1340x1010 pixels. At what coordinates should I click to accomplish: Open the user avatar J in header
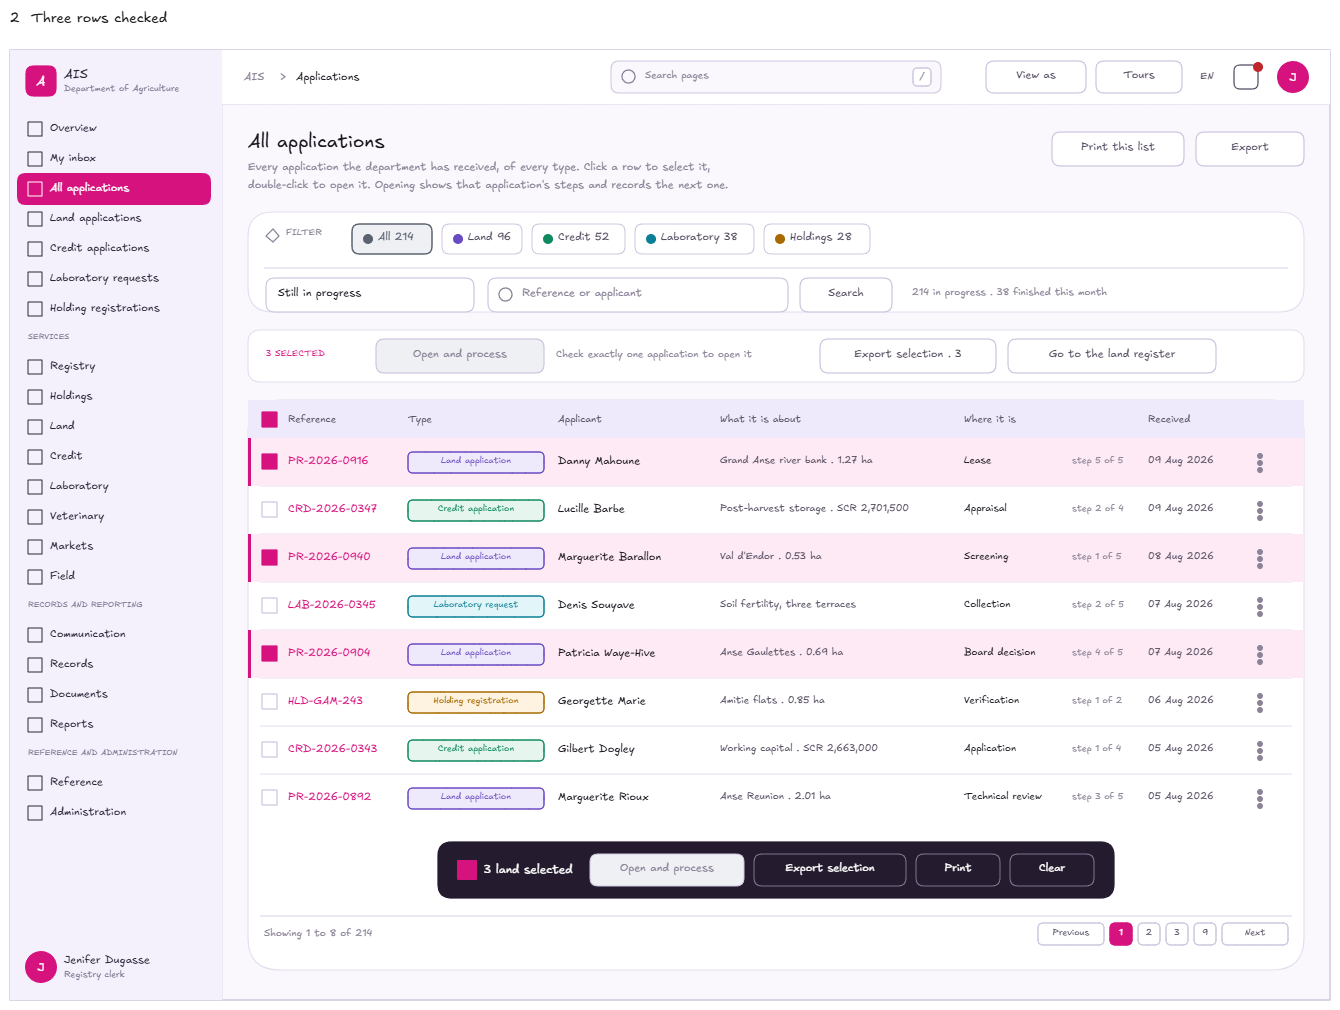pos(1293,77)
